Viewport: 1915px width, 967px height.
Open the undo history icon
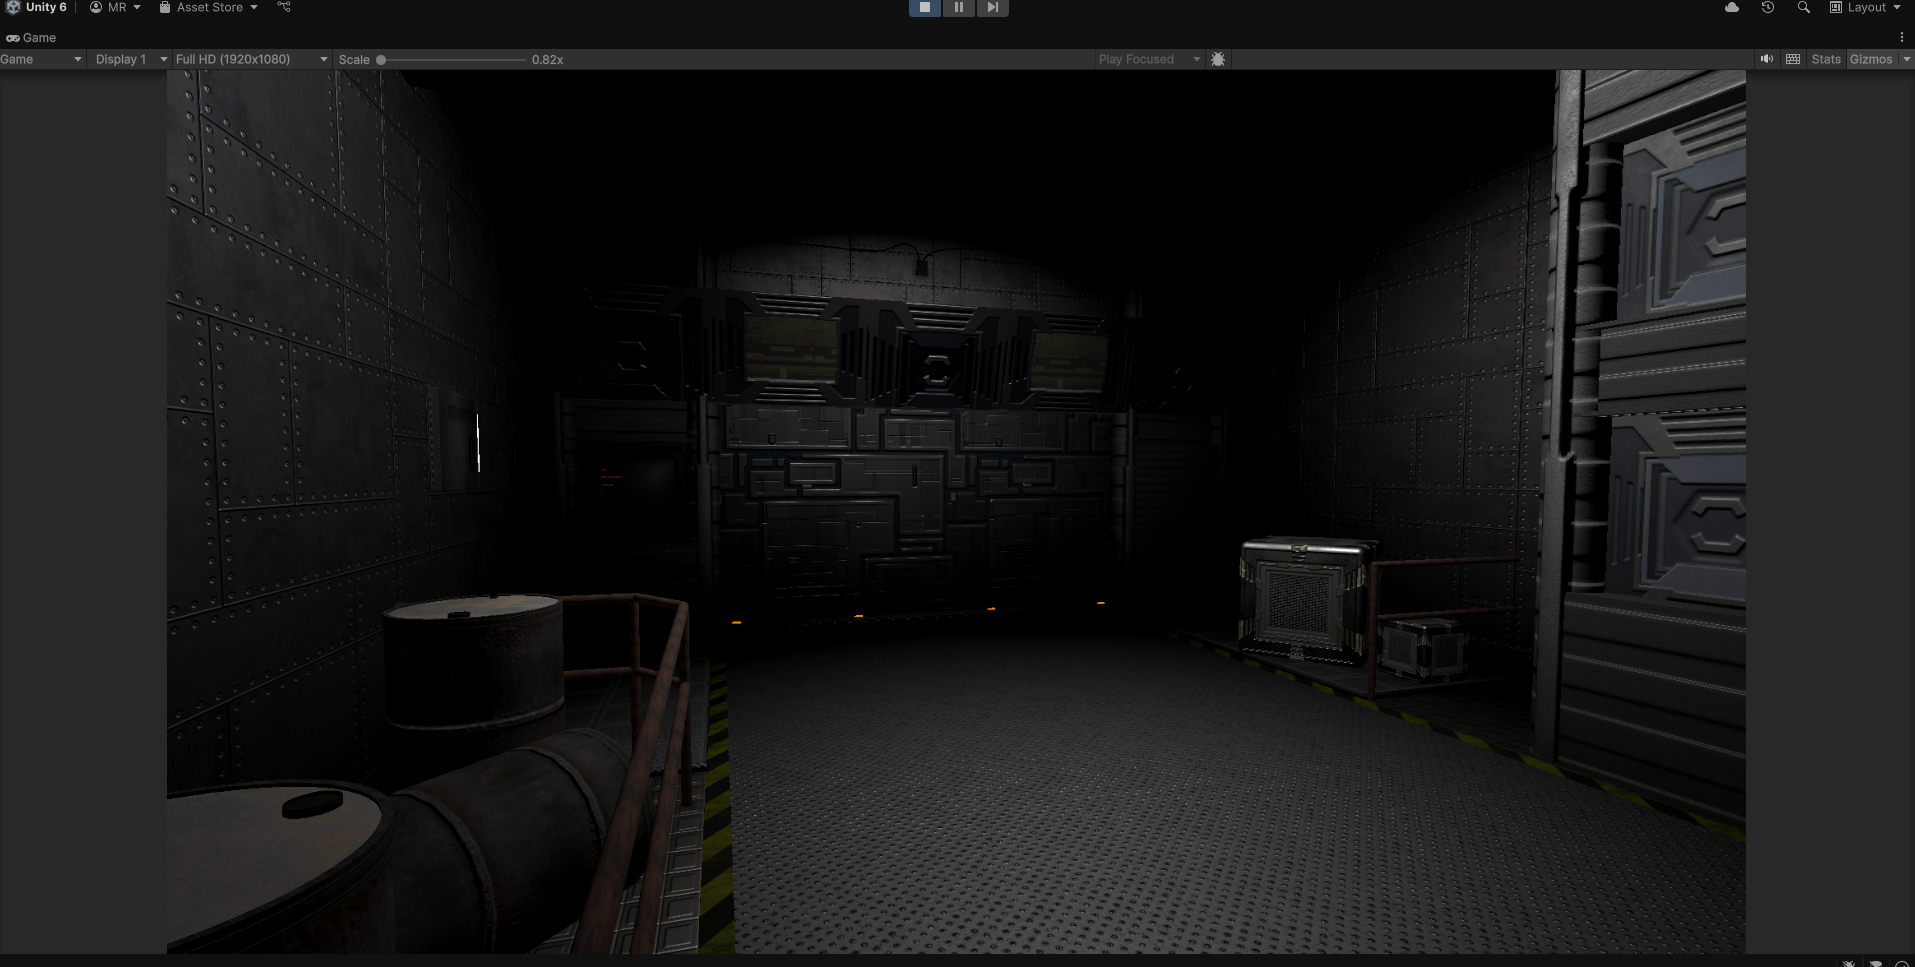(1767, 7)
